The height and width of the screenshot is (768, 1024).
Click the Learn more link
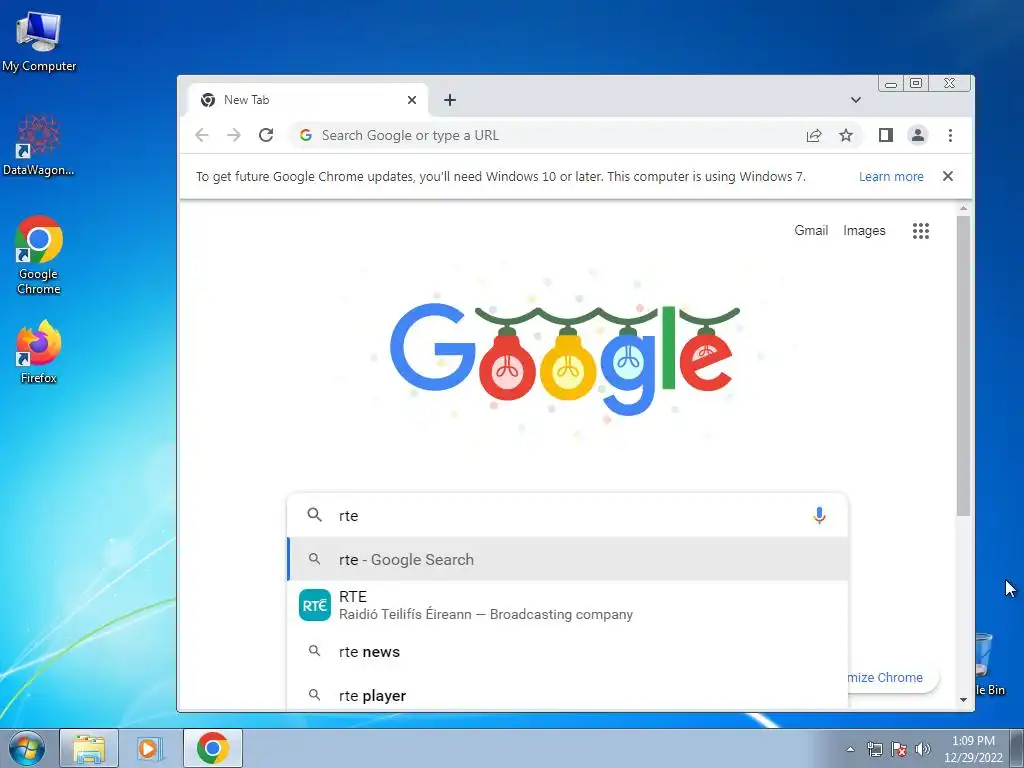[891, 176]
